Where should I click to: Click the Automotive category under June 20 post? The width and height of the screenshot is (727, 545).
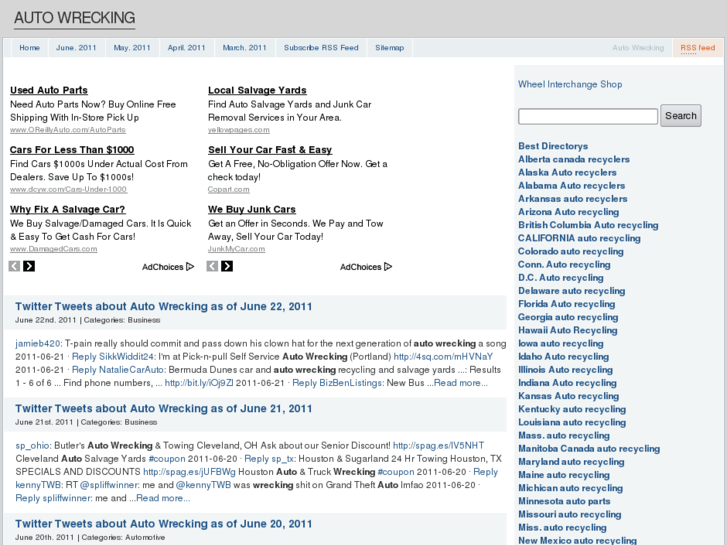coord(145,537)
